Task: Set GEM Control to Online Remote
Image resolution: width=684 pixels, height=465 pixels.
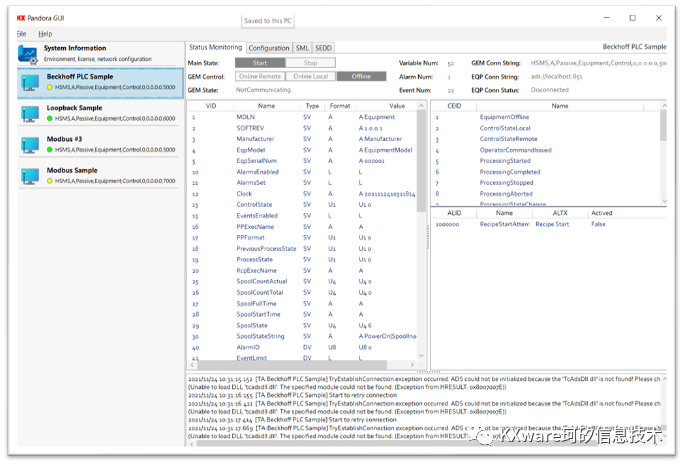Action: point(260,76)
